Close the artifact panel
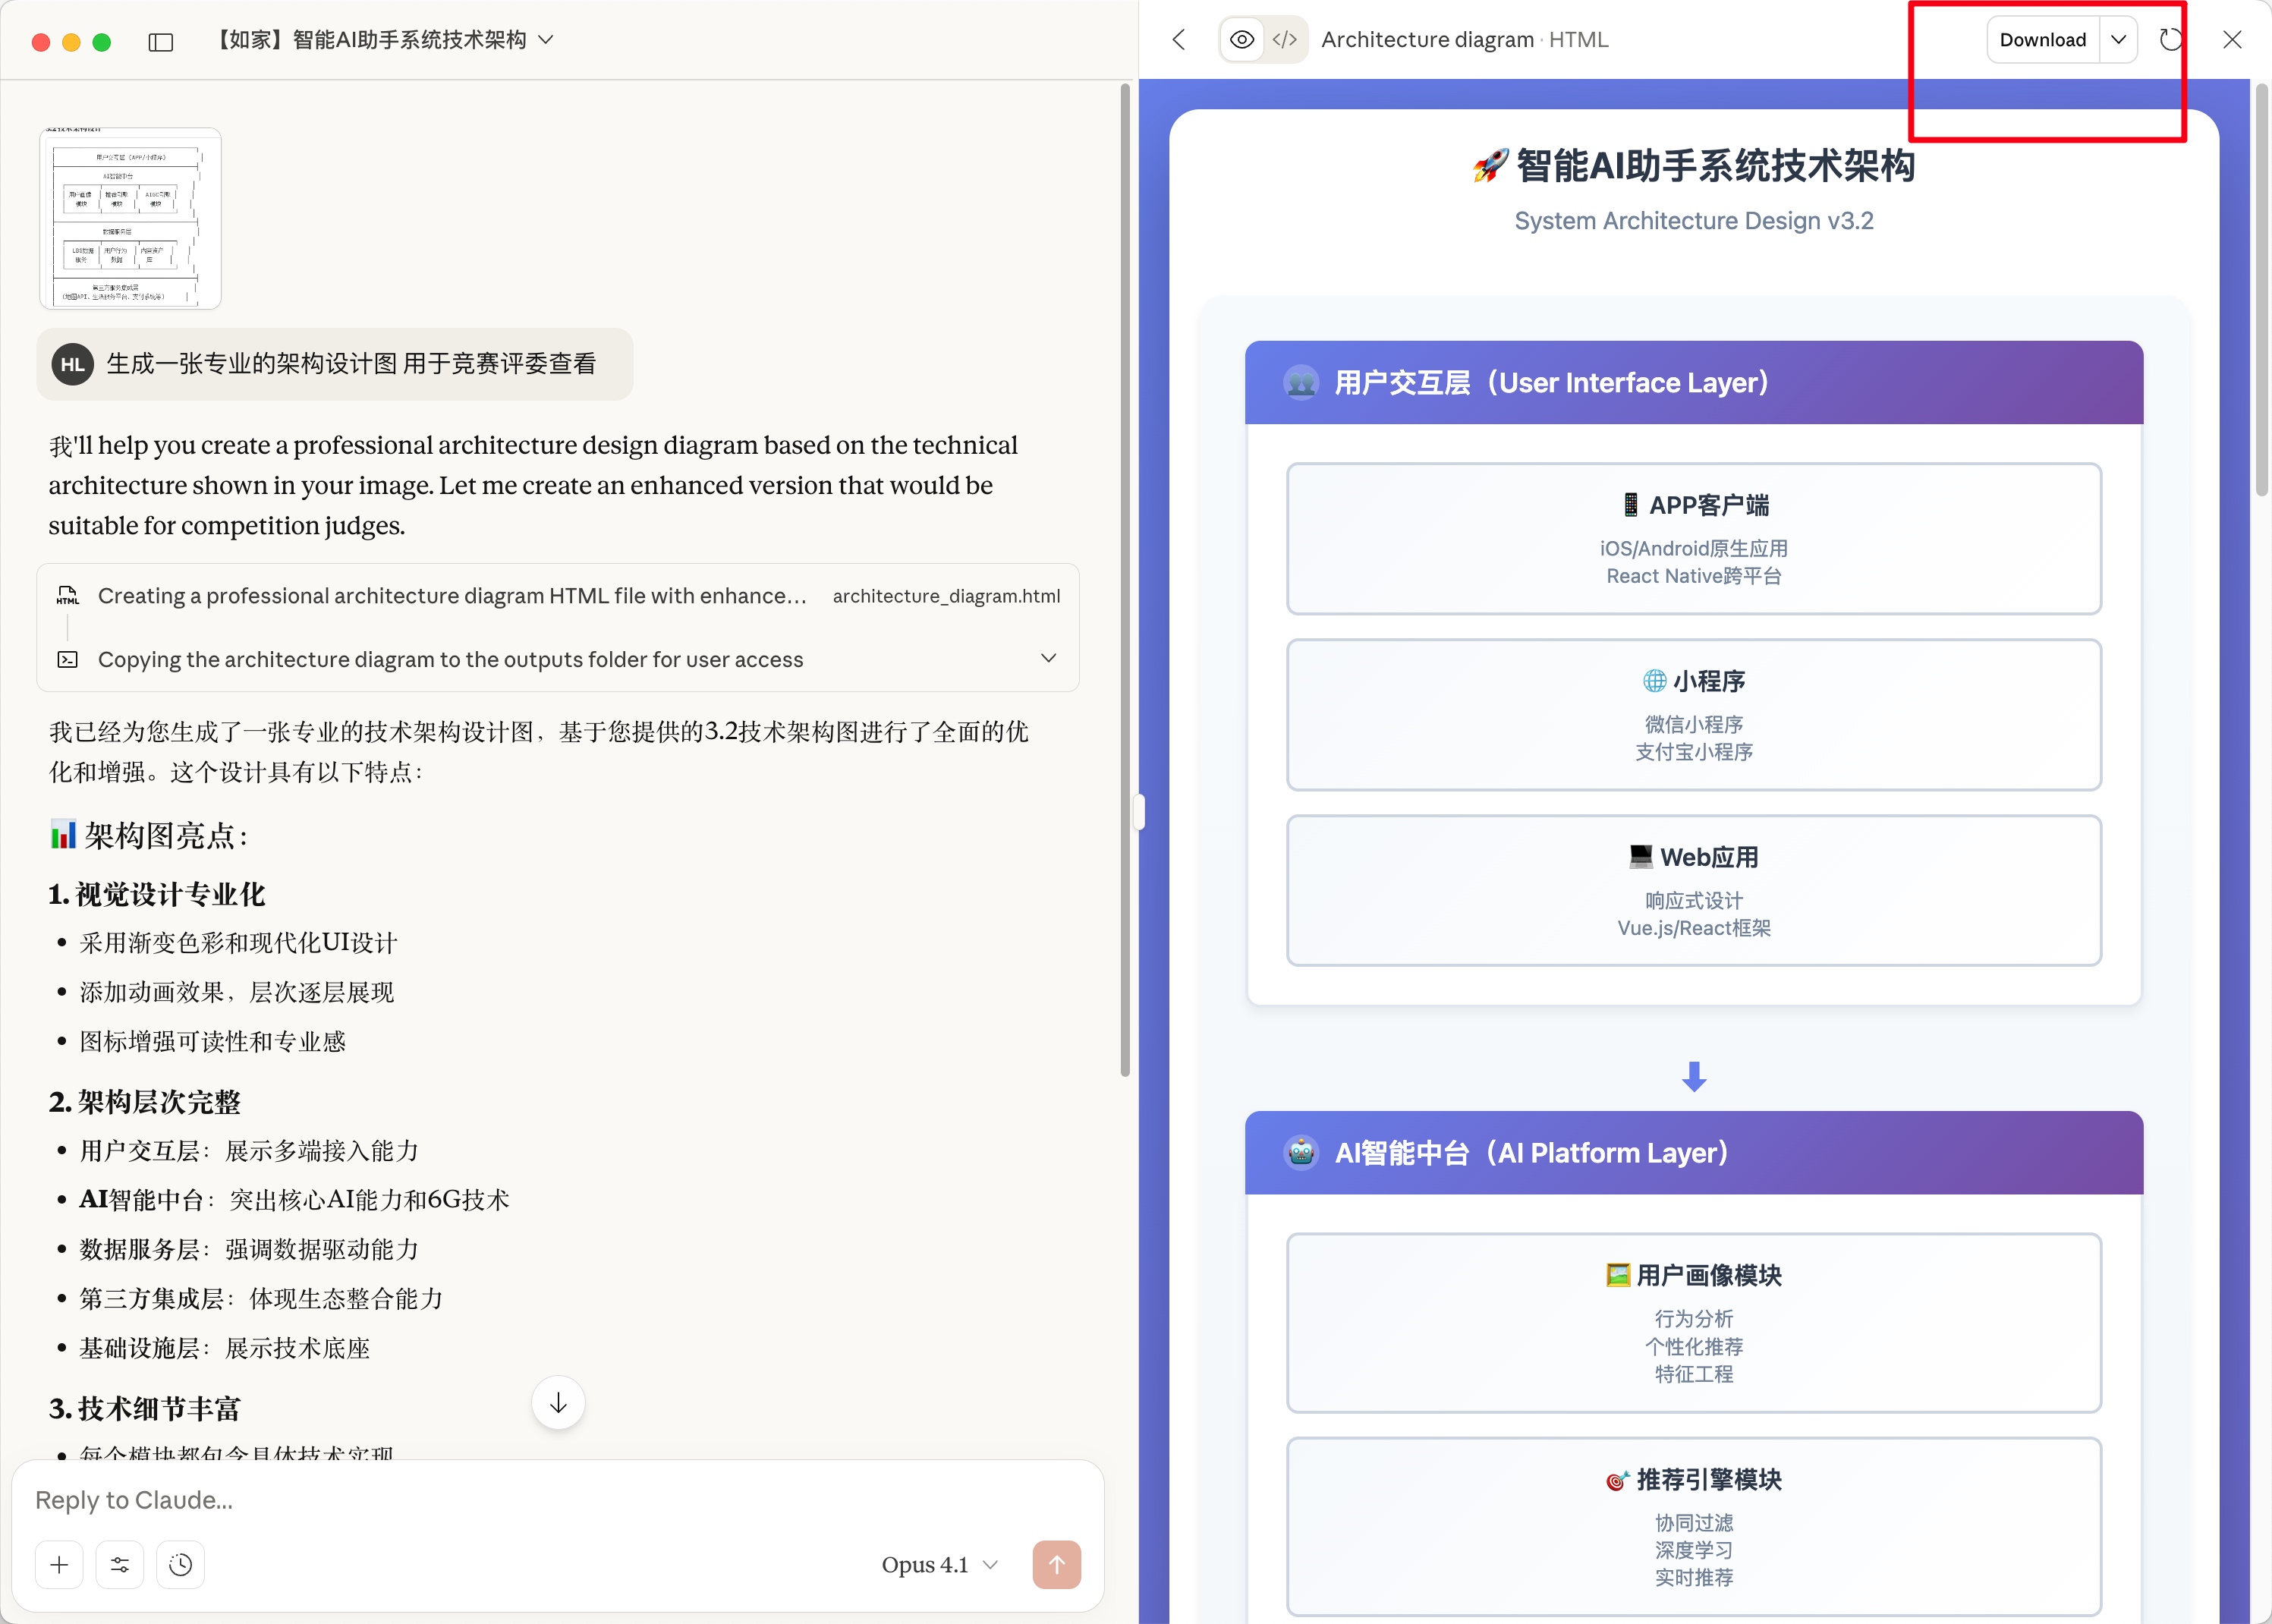2272x1624 pixels. pos(2232,40)
